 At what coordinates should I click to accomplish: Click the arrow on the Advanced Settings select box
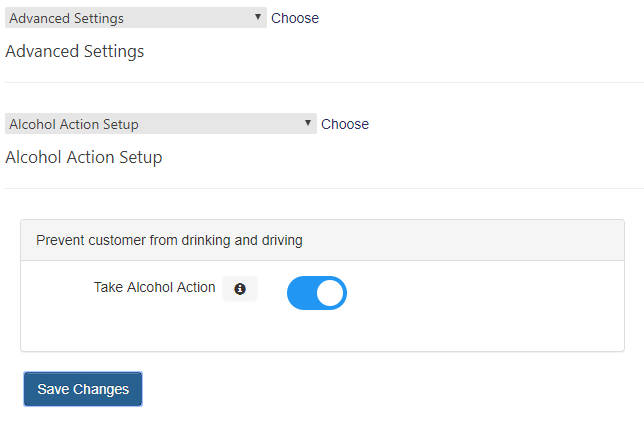pyautogui.click(x=258, y=17)
